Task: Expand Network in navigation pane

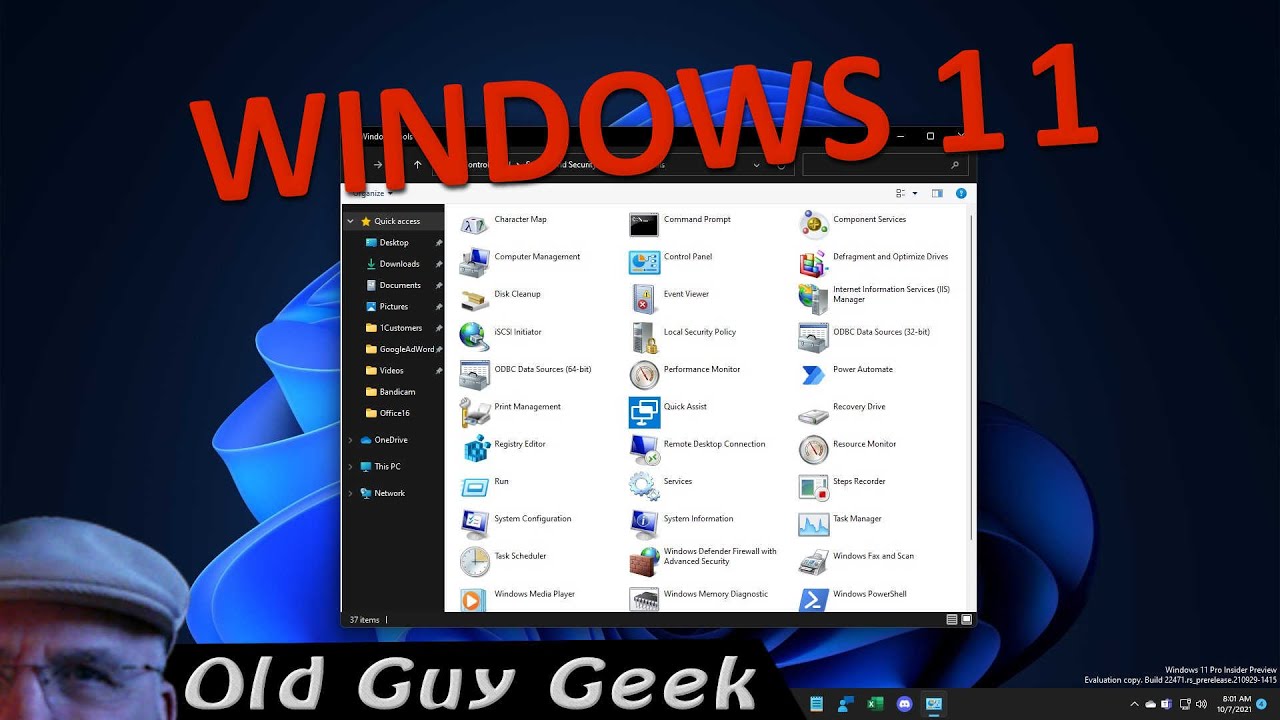Action: [x=351, y=494]
